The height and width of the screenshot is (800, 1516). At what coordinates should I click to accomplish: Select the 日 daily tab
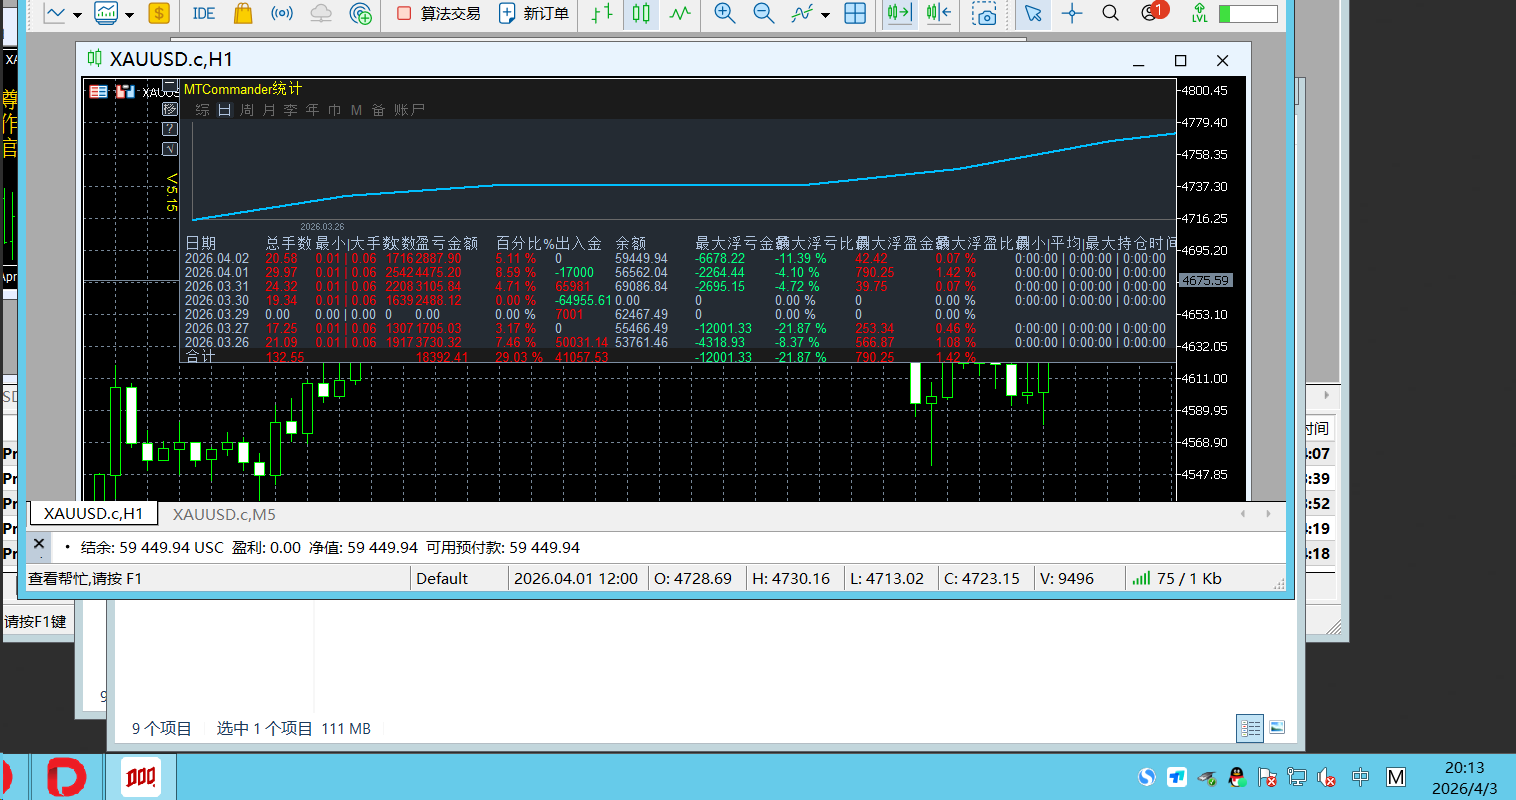[225, 110]
